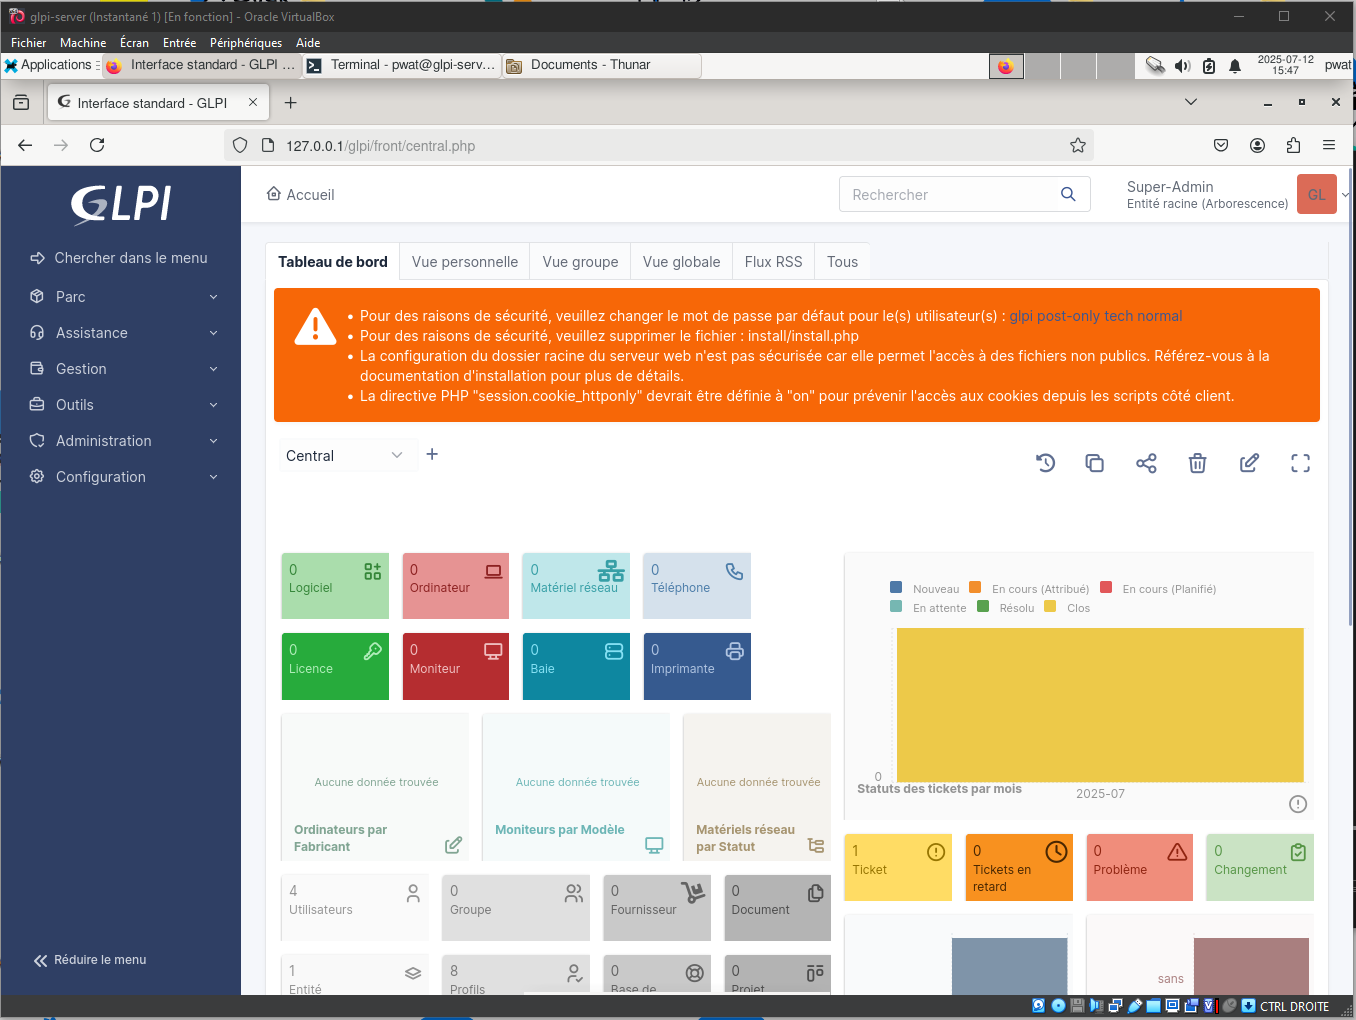Go back in Firefox
This screenshot has height=1020, width=1356.
point(25,145)
